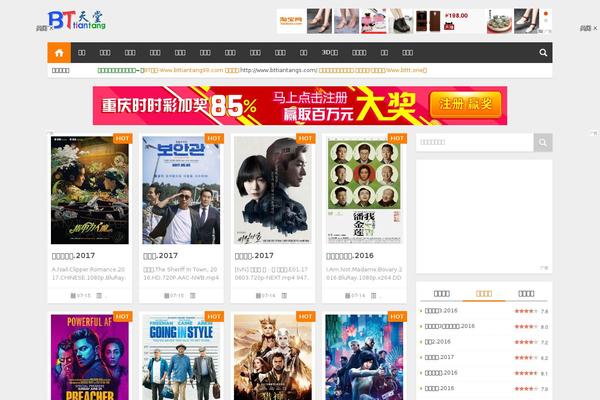Open the tvN drama poster with woman and man
The width and height of the screenshot is (600, 400).
click(x=273, y=190)
